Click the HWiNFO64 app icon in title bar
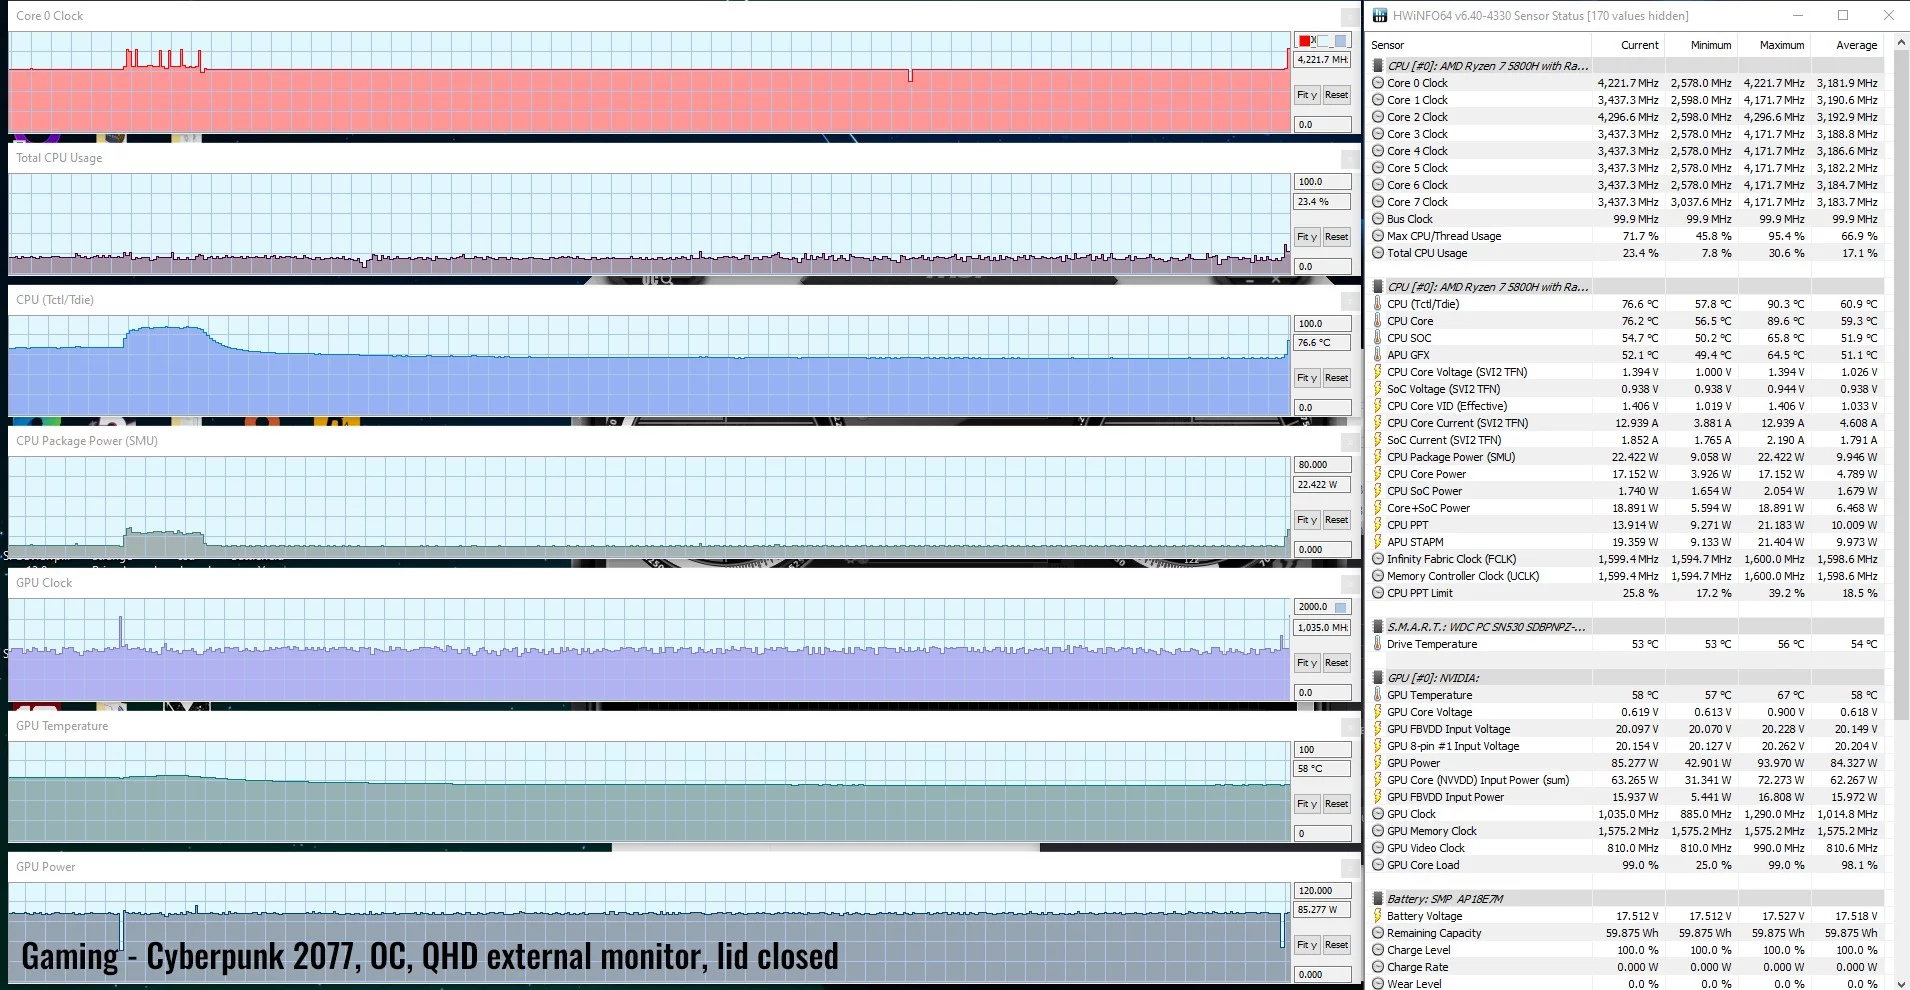The height and width of the screenshot is (990, 1910). tap(1380, 15)
